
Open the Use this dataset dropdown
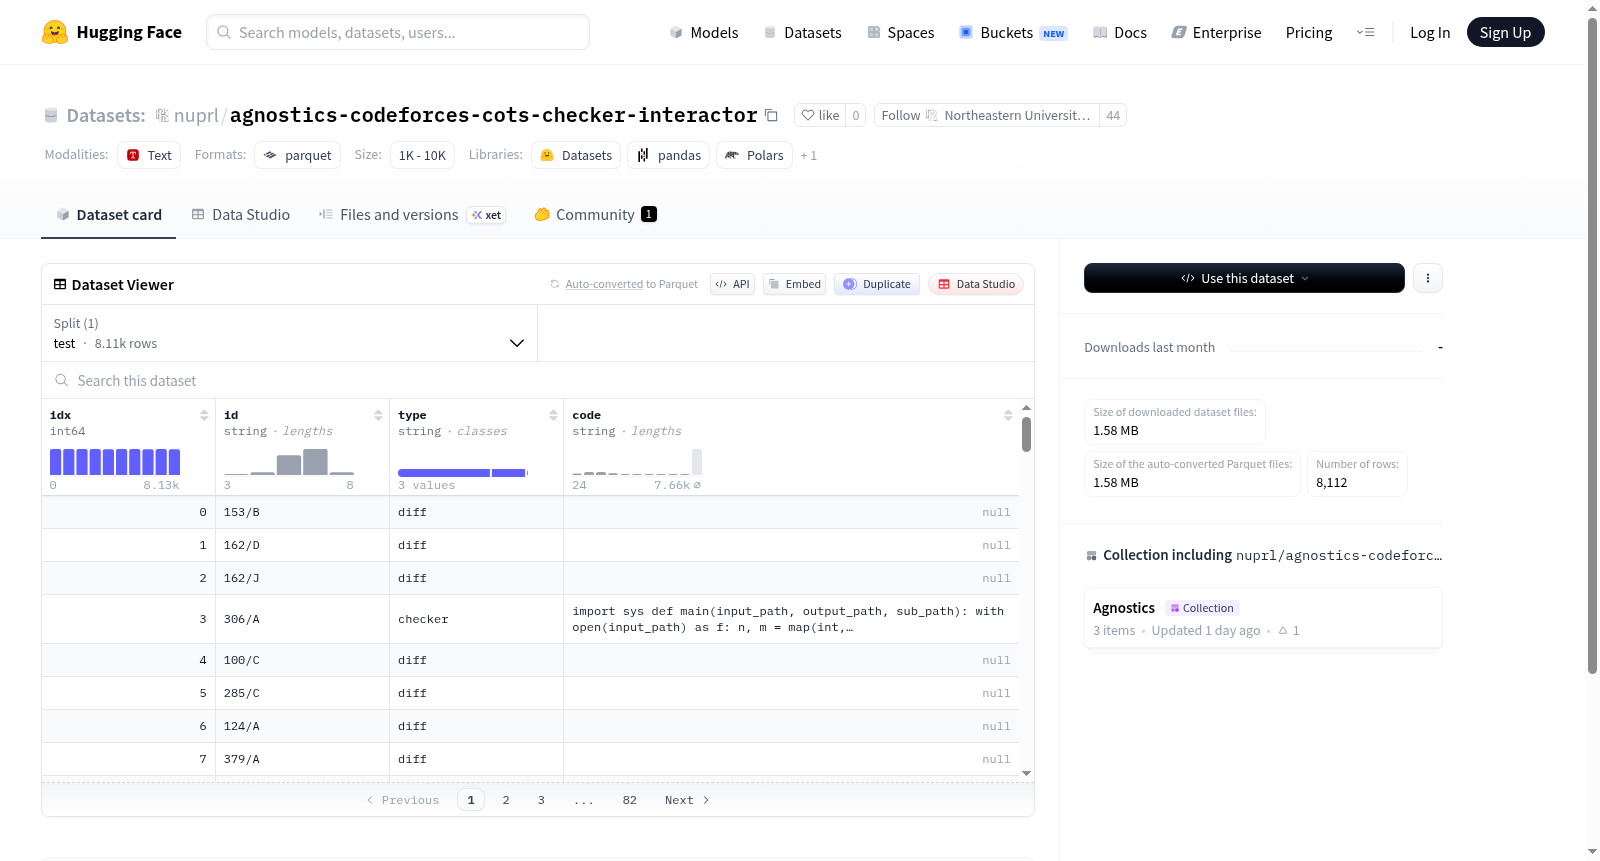pos(1244,278)
